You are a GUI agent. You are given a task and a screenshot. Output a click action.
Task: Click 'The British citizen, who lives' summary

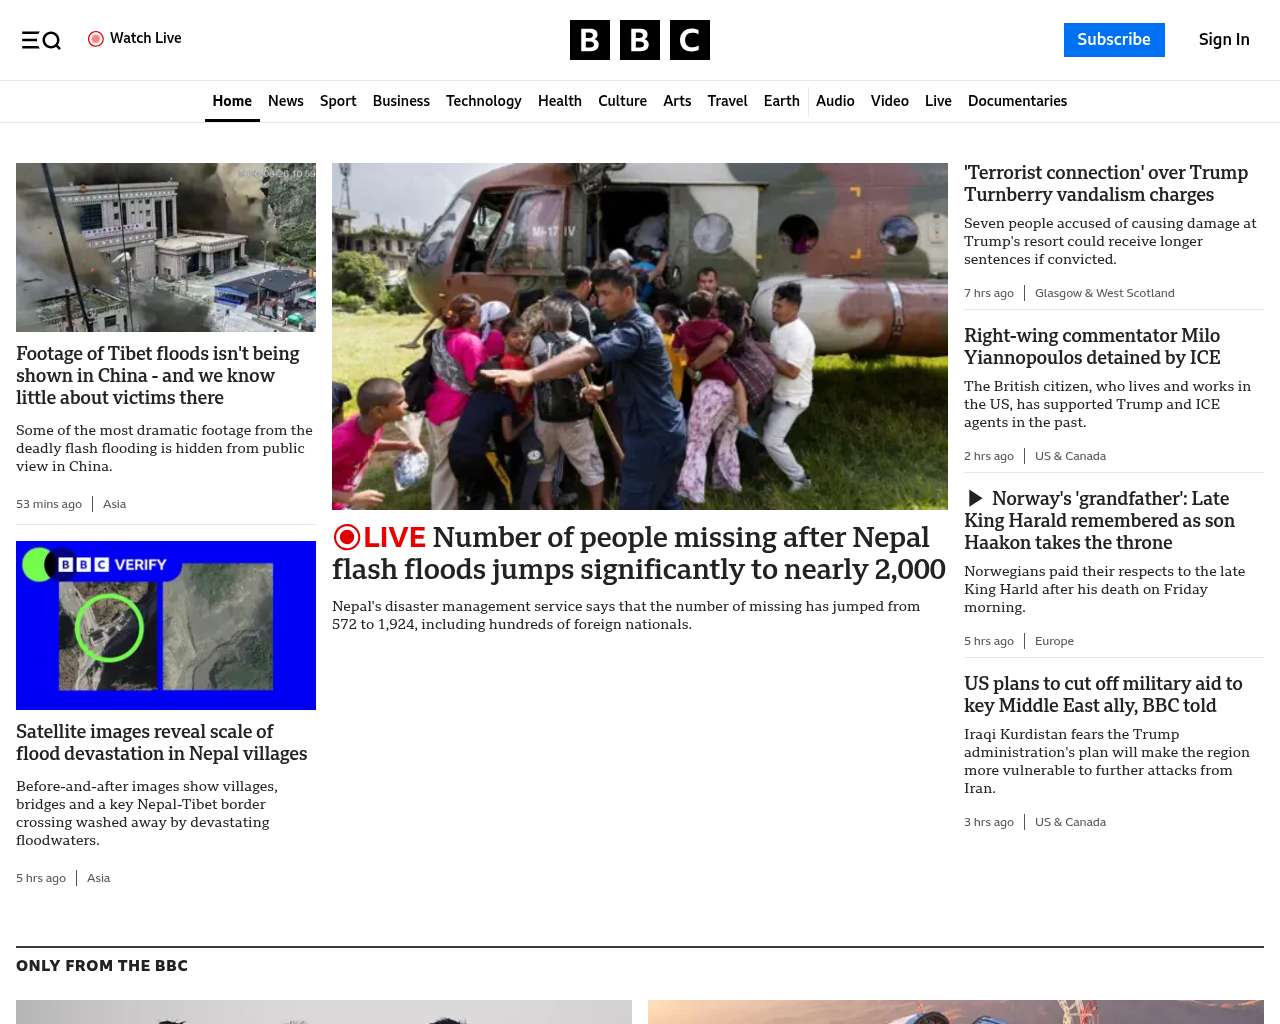point(1107,404)
